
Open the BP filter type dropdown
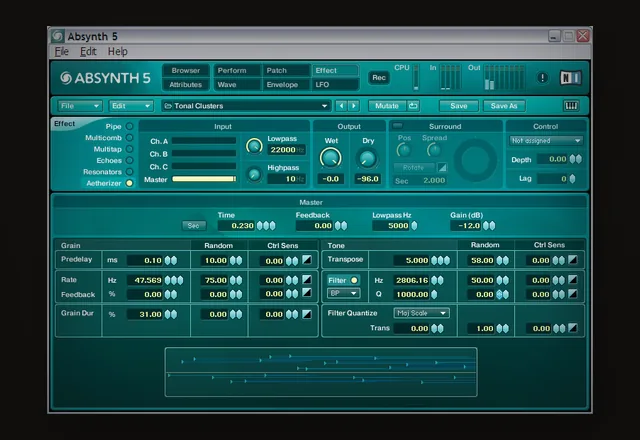pyautogui.click(x=343, y=293)
